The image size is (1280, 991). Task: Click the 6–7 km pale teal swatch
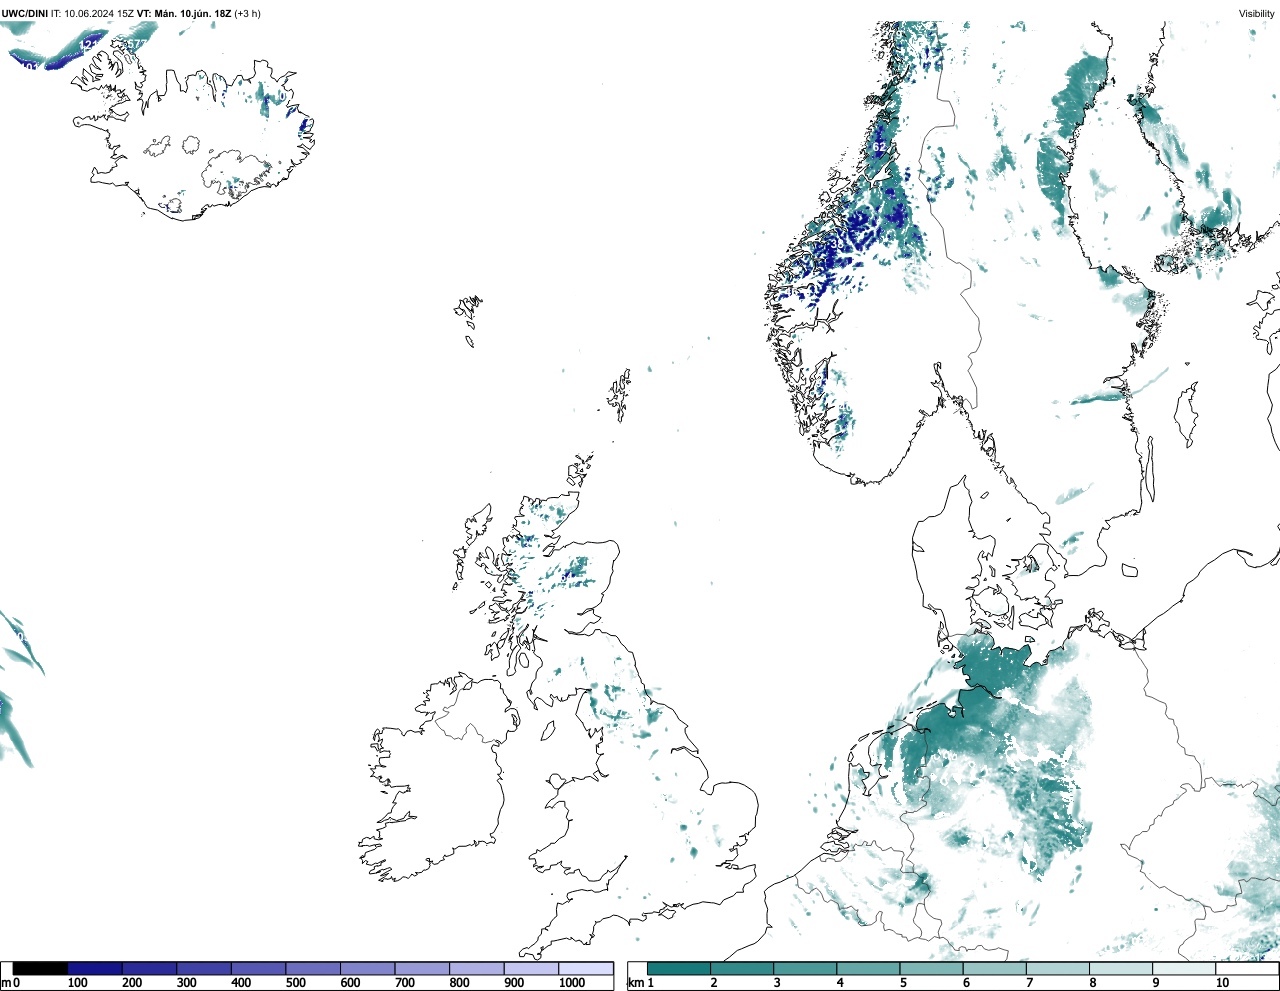pos(994,968)
